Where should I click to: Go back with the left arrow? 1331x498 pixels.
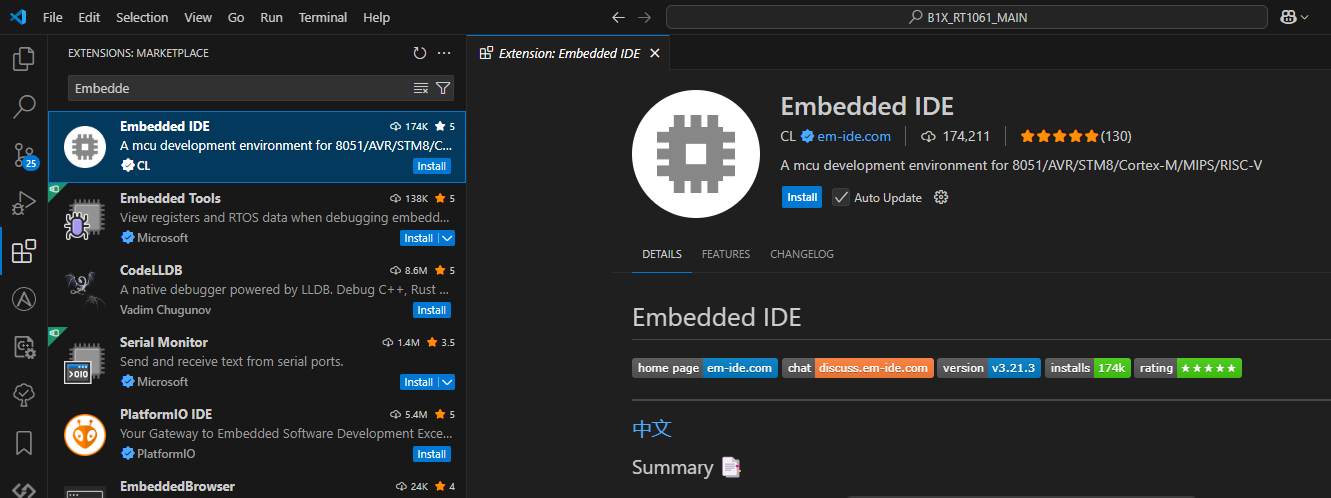point(618,17)
